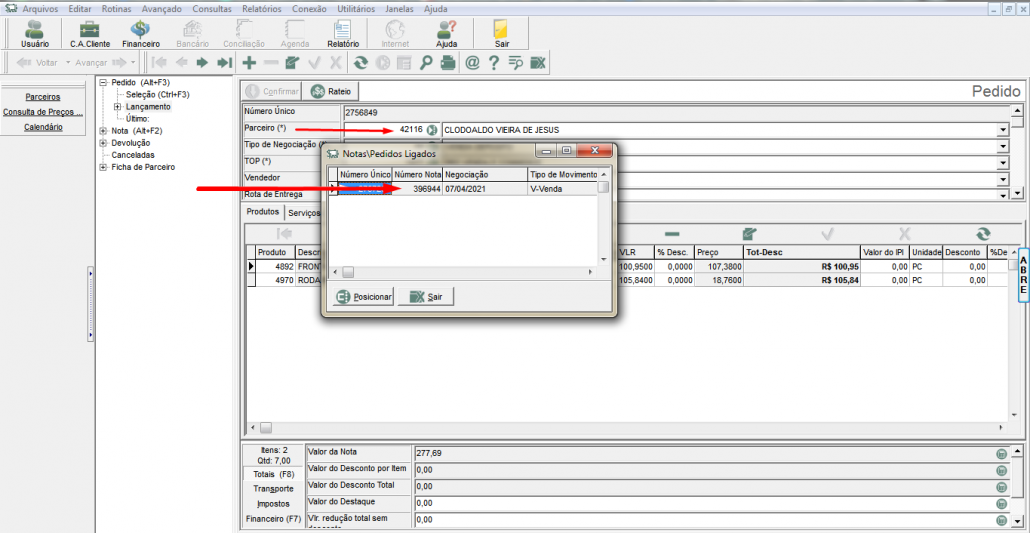
Task: Switch to the Produtos tab
Action: [x=262, y=213]
